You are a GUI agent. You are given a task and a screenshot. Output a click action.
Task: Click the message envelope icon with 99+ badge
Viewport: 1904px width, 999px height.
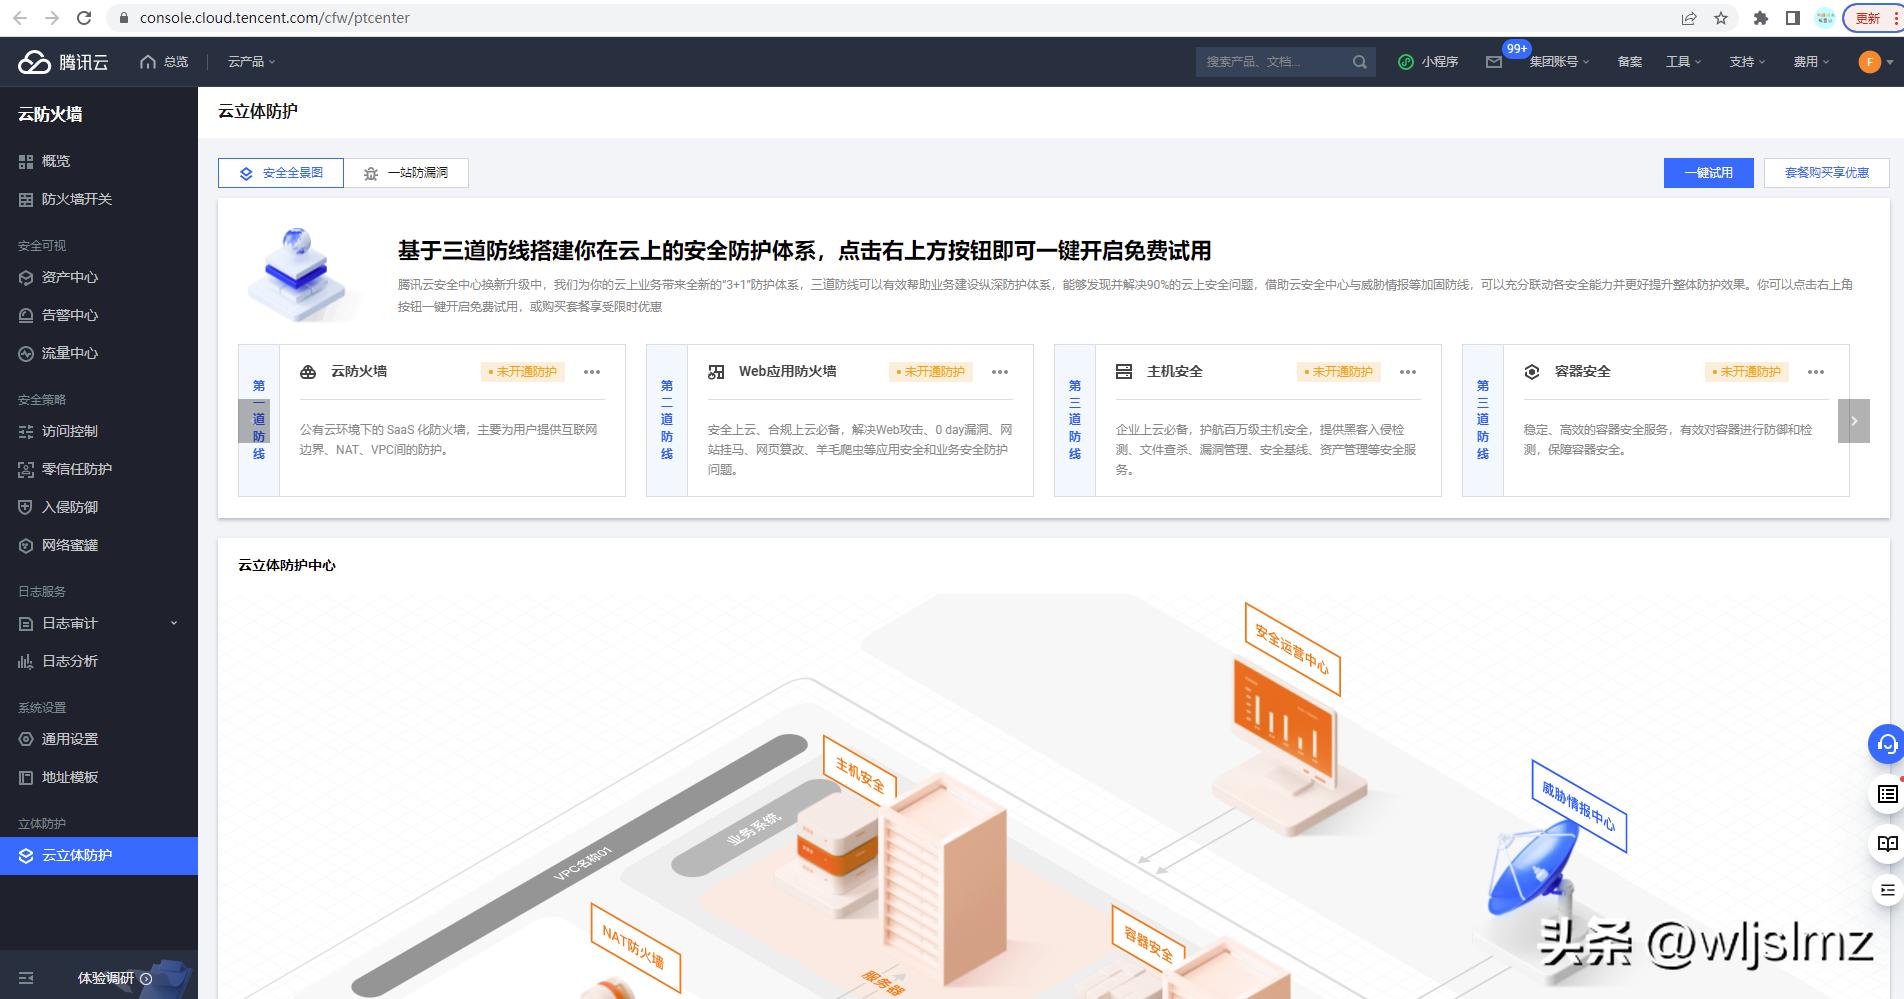click(x=1495, y=62)
